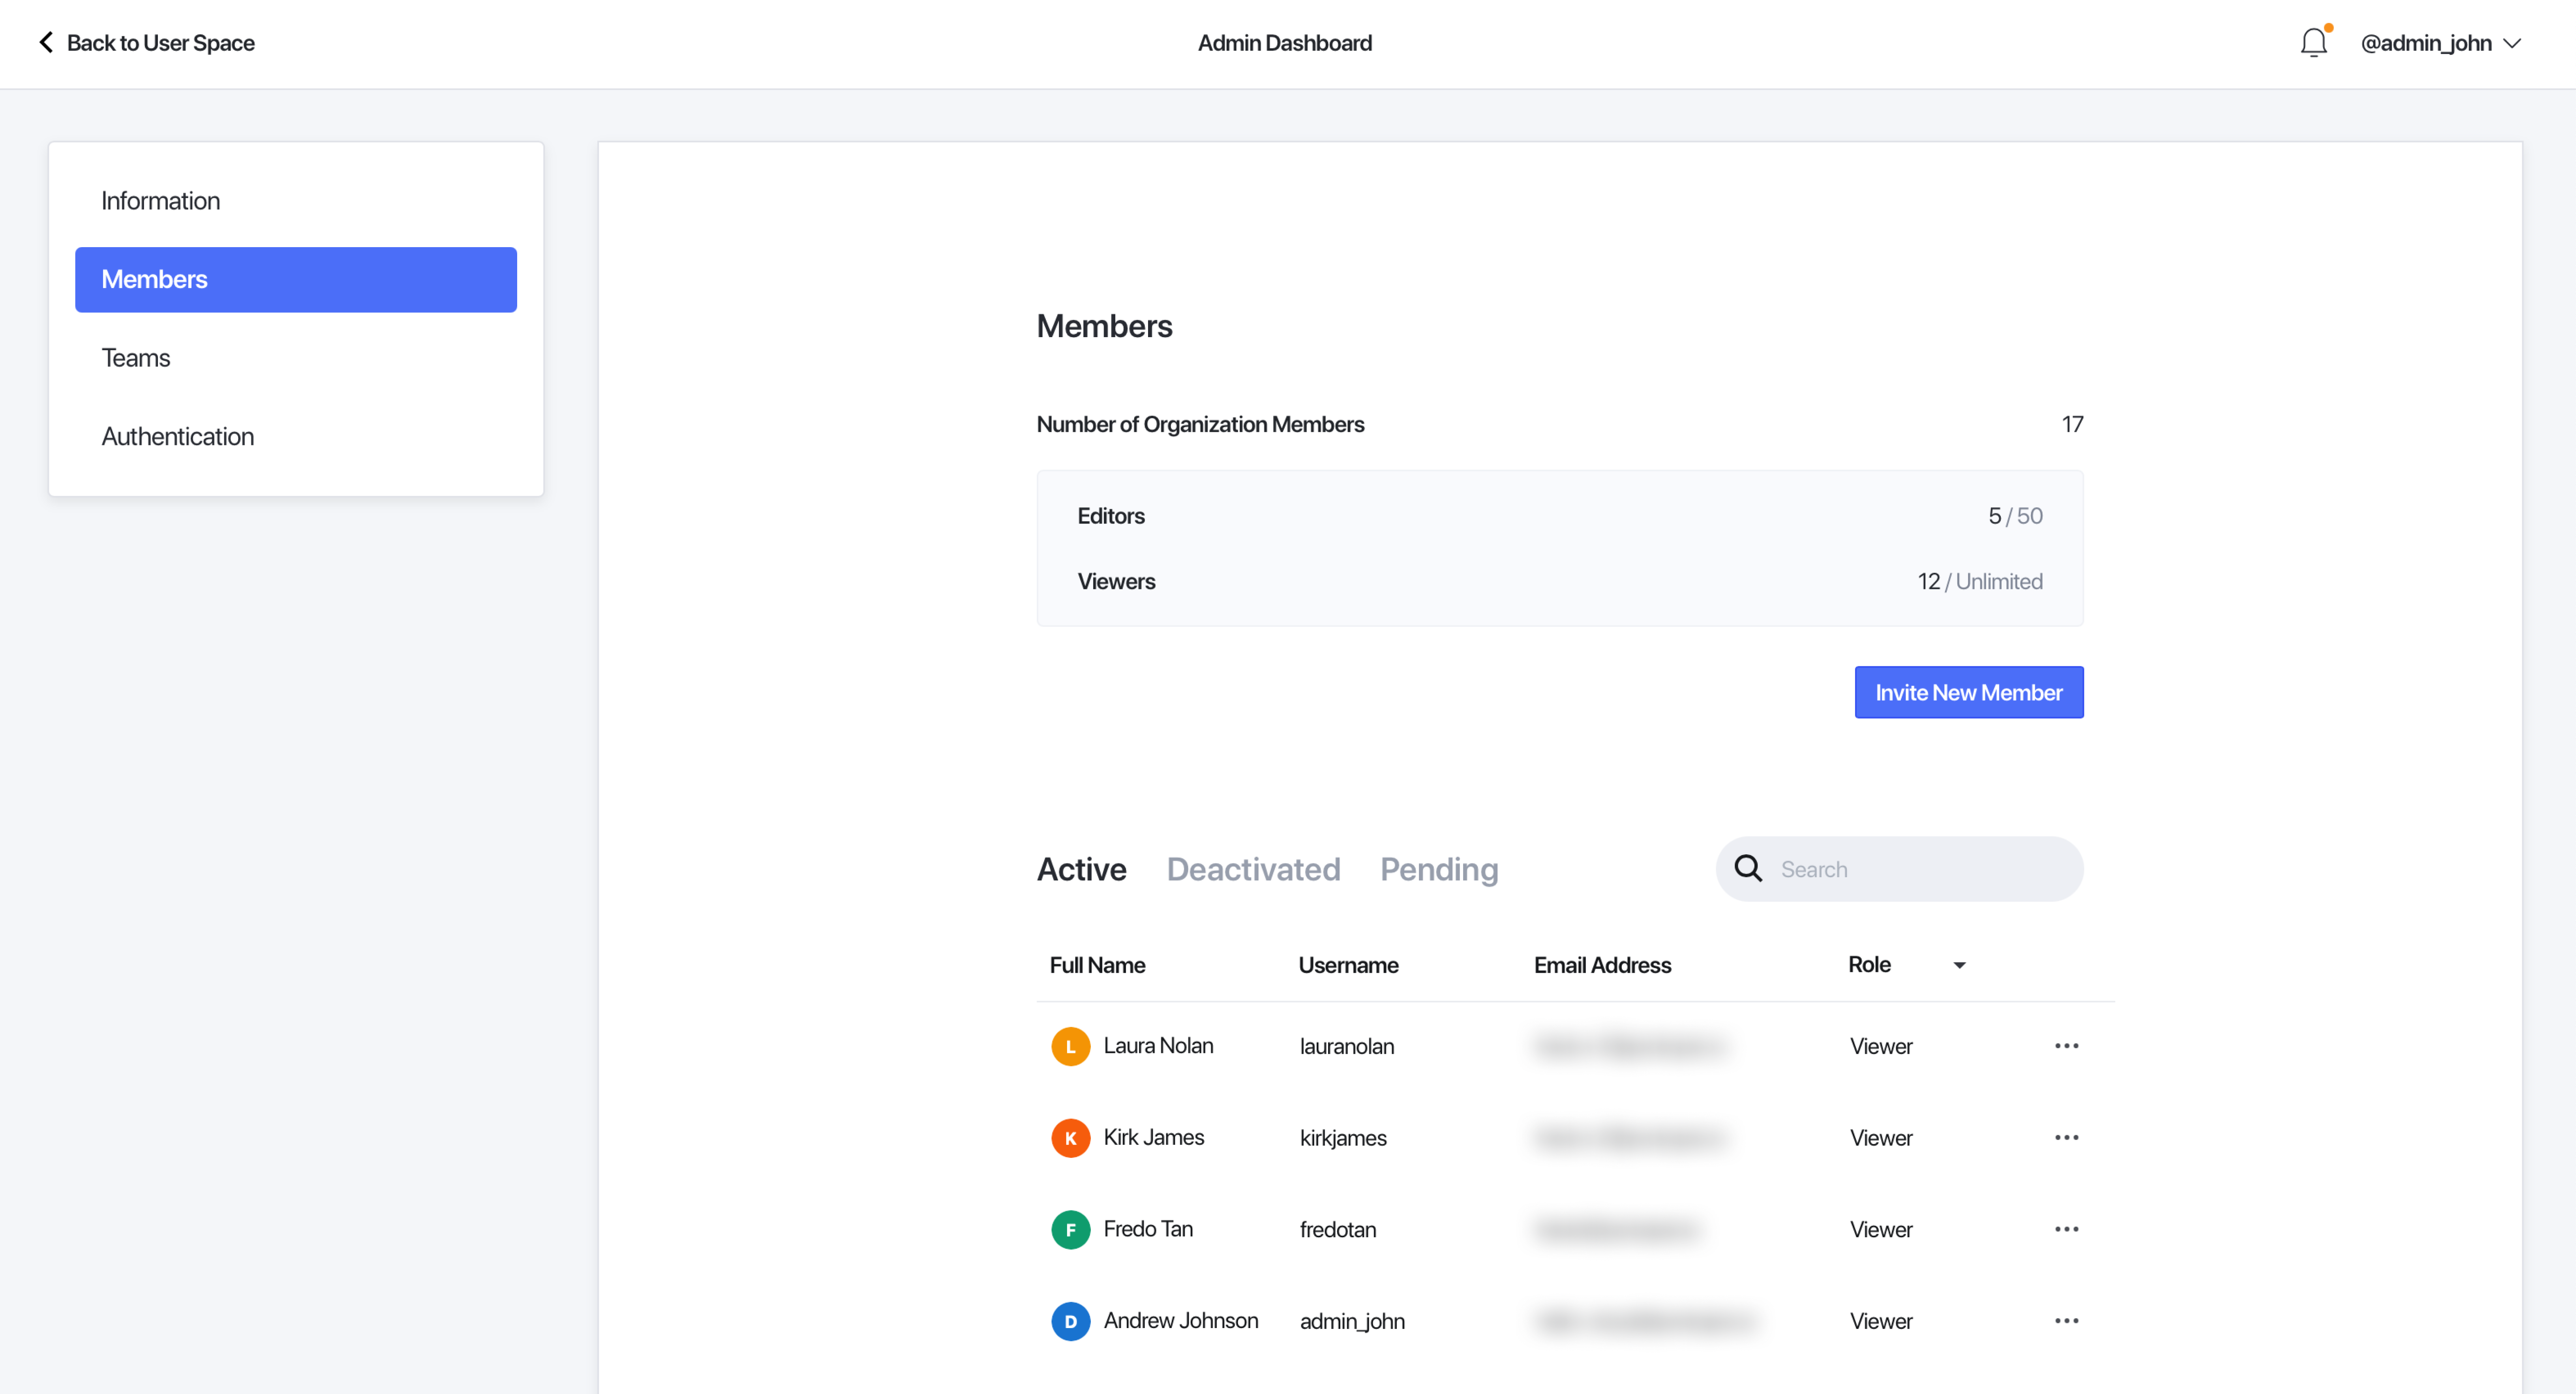Click the Viewers label
This screenshot has height=1394, width=2576.
tap(1116, 582)
